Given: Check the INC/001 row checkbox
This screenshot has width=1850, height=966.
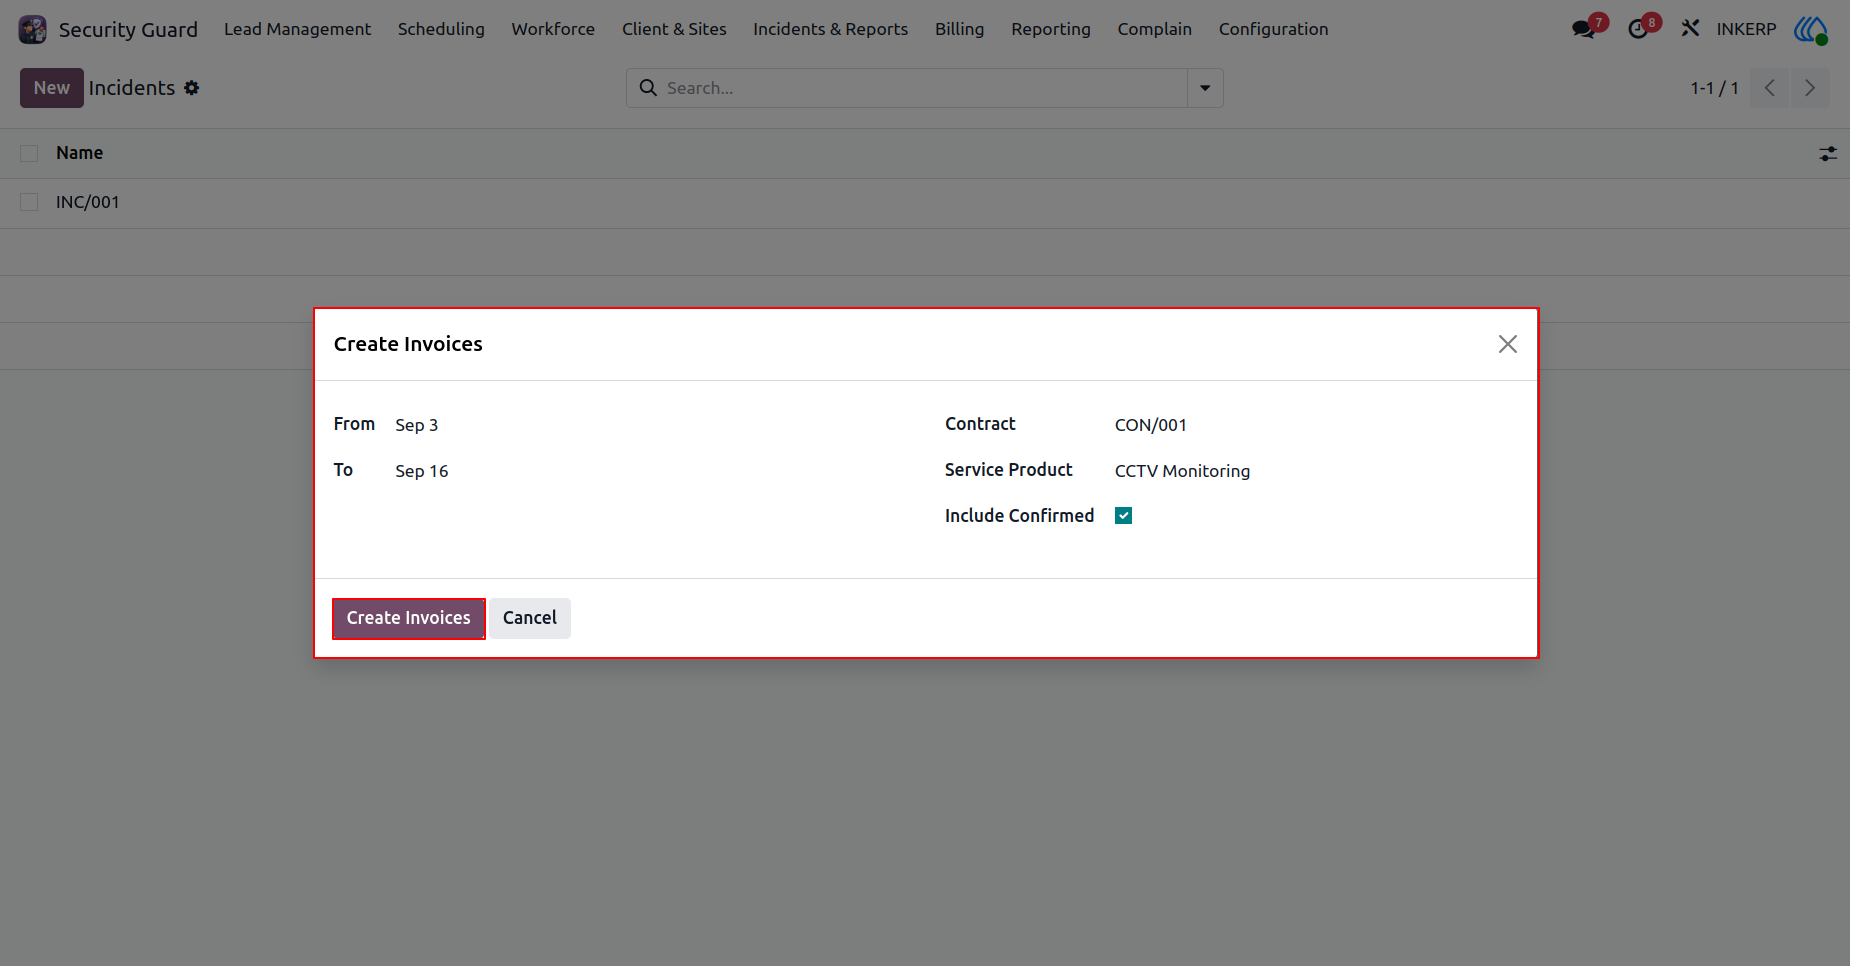Looking at the screenshot, I should [29, 202].
